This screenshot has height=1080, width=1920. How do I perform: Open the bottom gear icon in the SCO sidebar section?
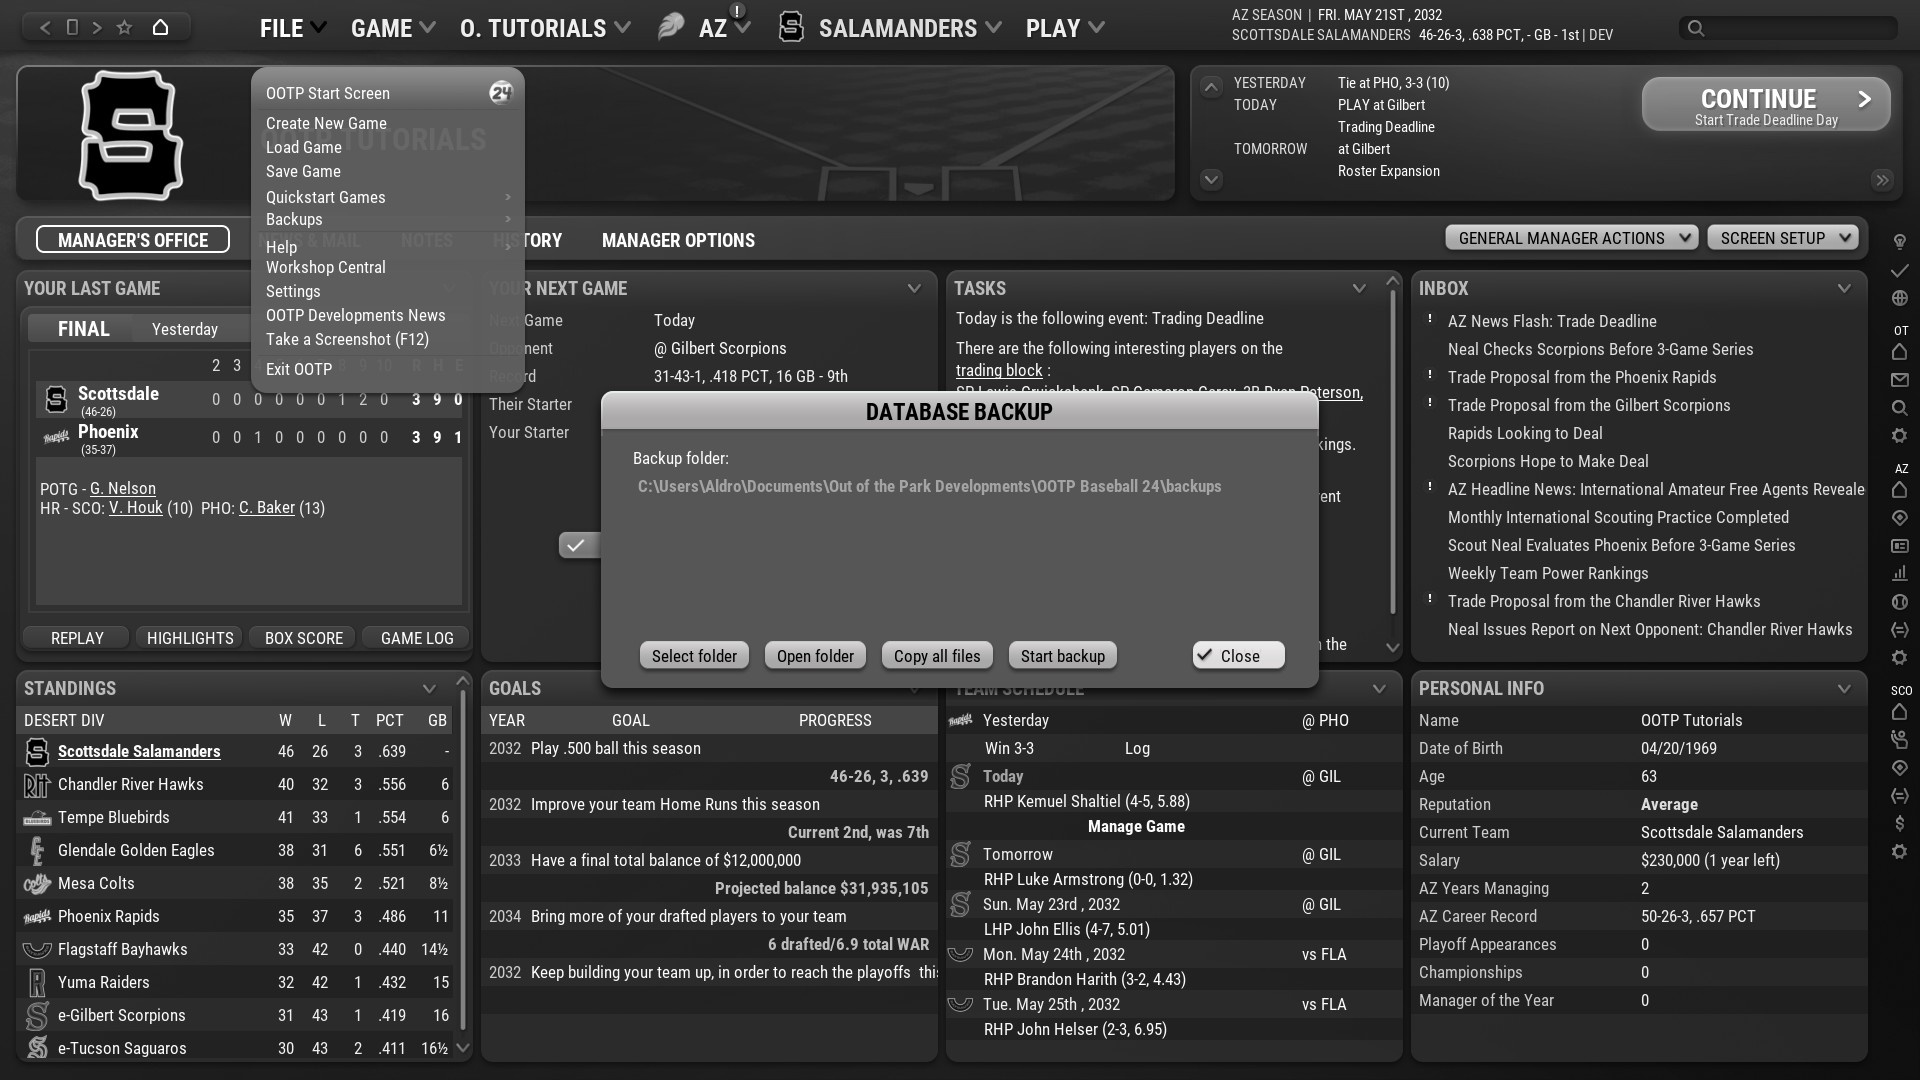[1900, 852]
